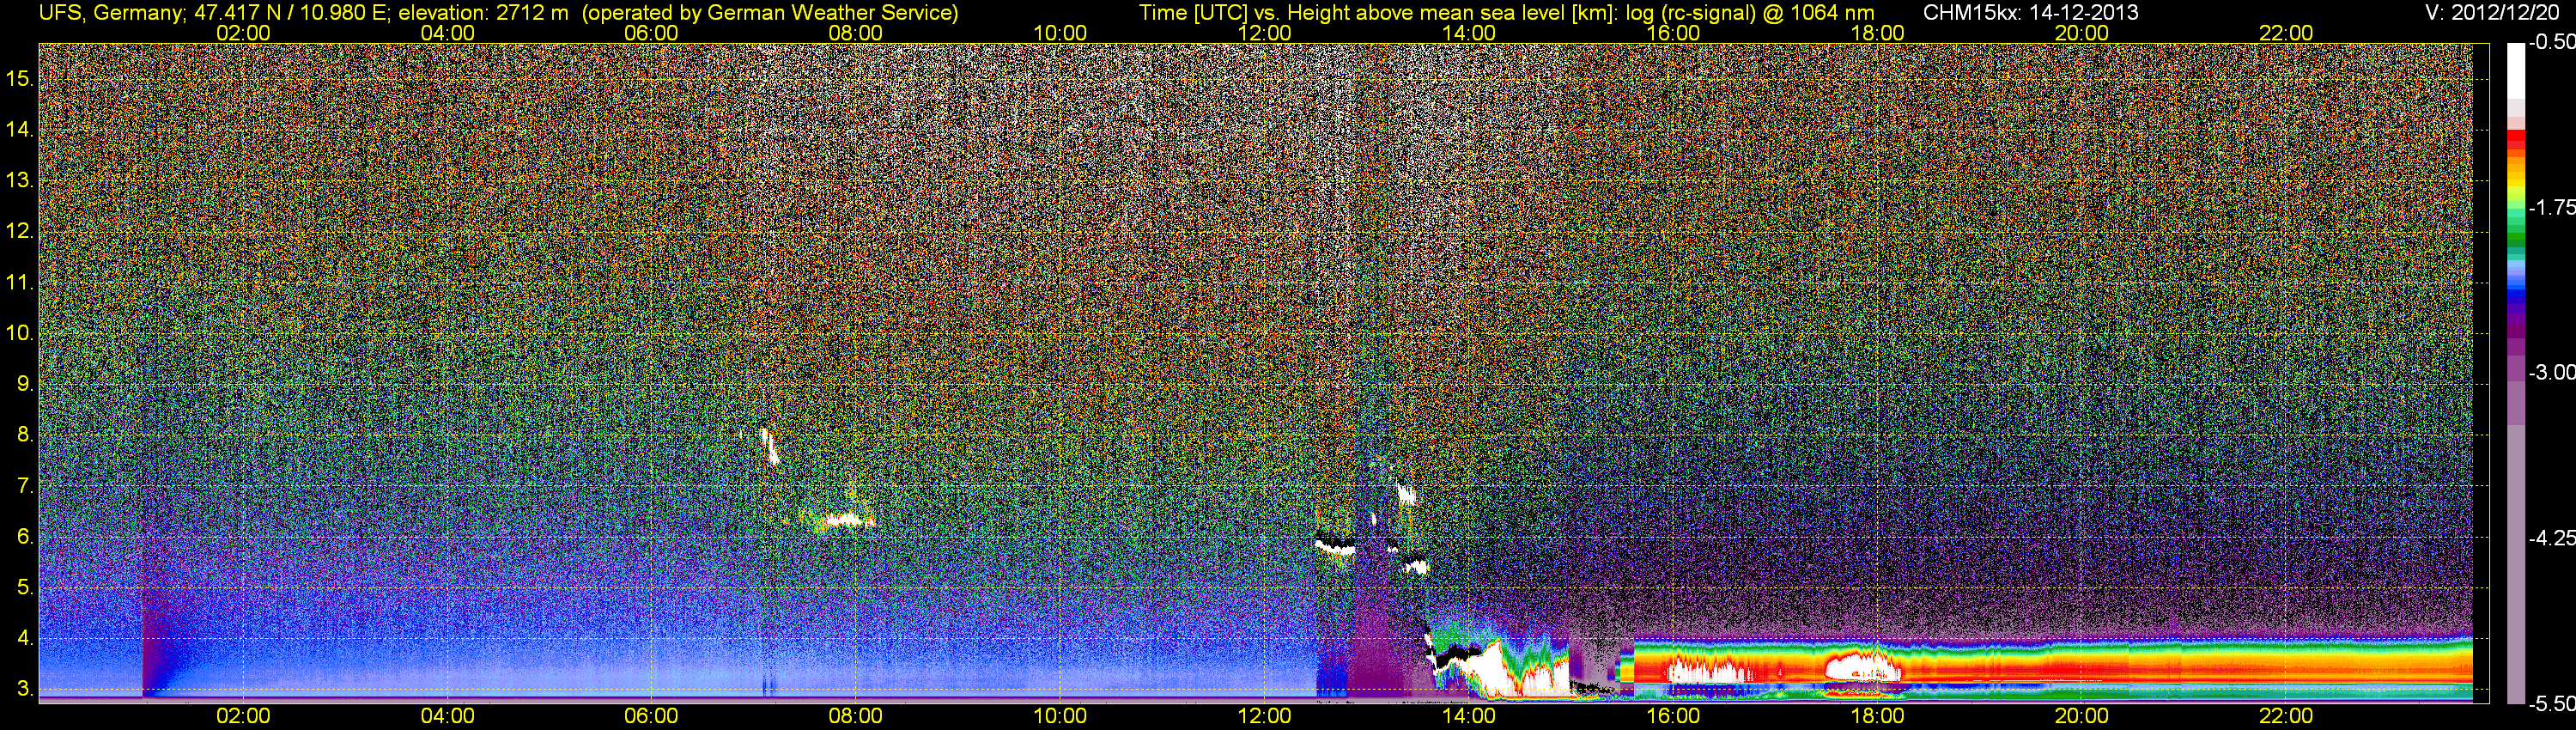This screenshot has width=2576, height=730.
Task: Click the top axis time label 06:00
Action: [651, 33]
